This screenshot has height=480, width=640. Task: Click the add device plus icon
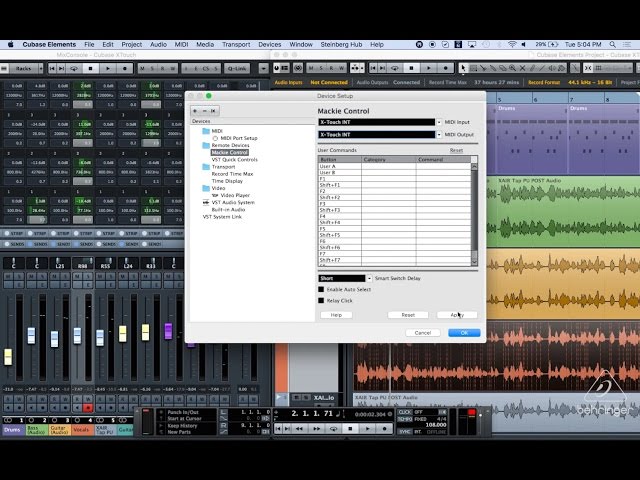196,110
